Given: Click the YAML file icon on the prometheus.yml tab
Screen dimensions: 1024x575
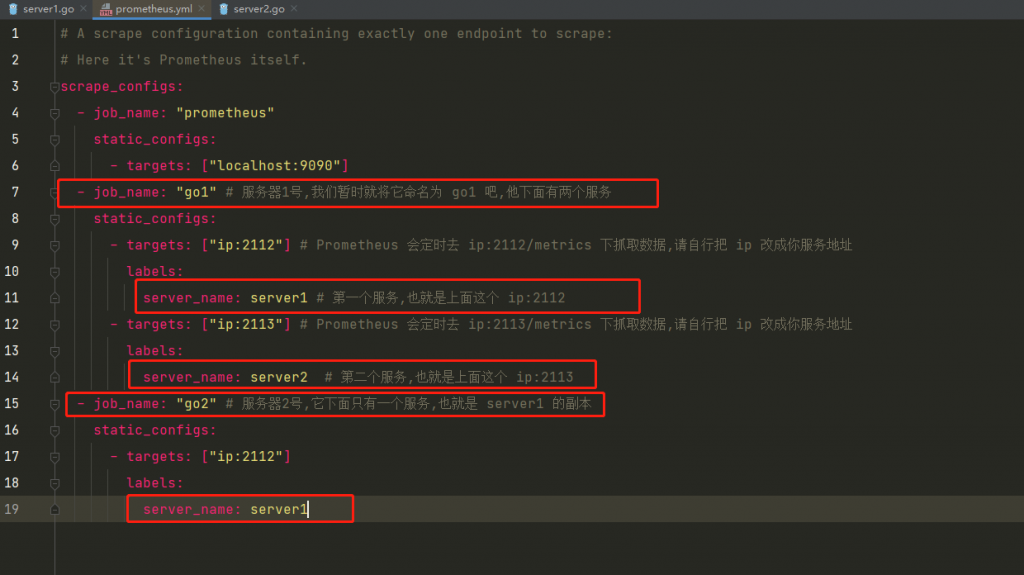Looking at the screenshot, I should [x=106, y=9].
